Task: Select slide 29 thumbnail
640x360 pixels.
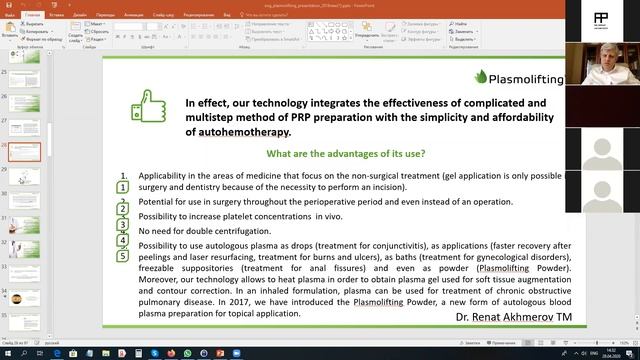Action: 24,177
